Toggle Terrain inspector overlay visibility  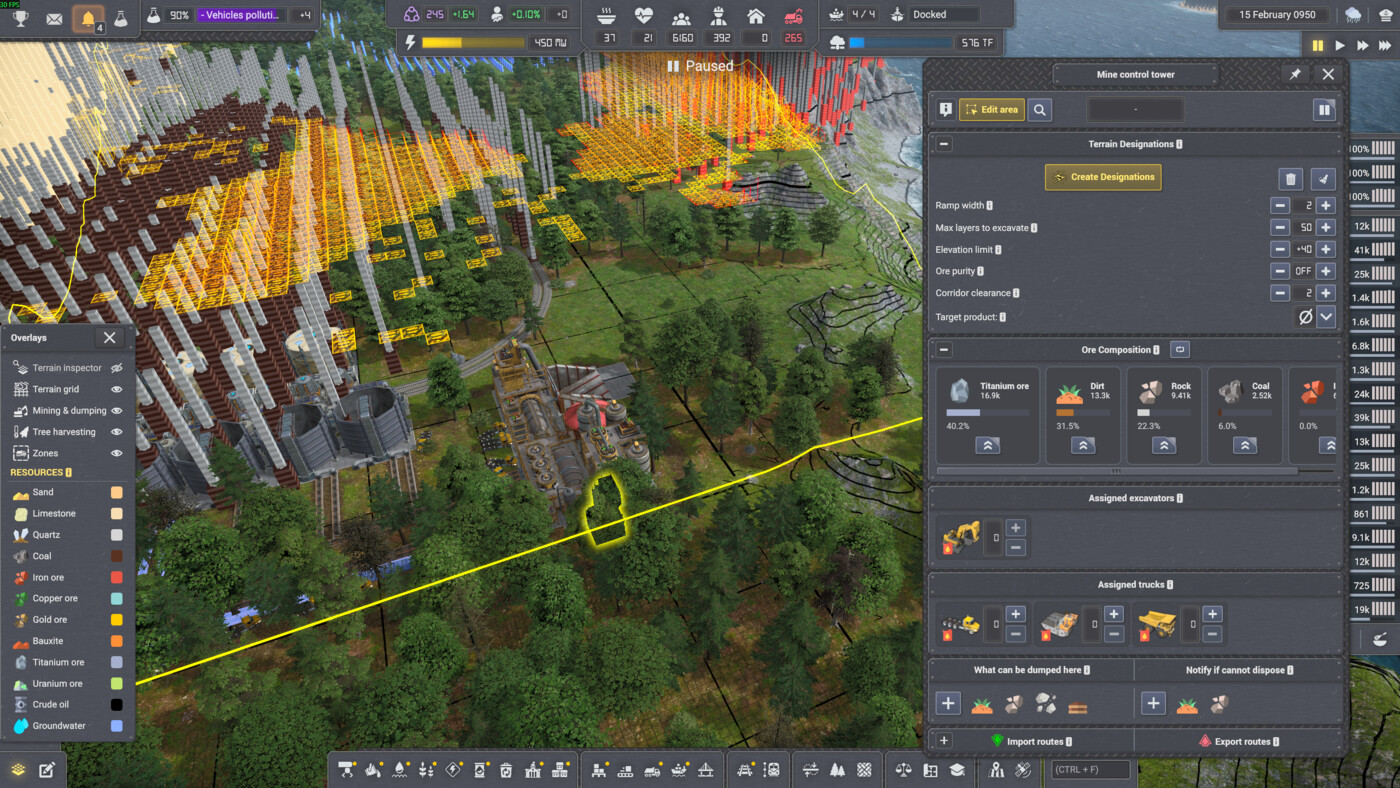click(117, 368)
